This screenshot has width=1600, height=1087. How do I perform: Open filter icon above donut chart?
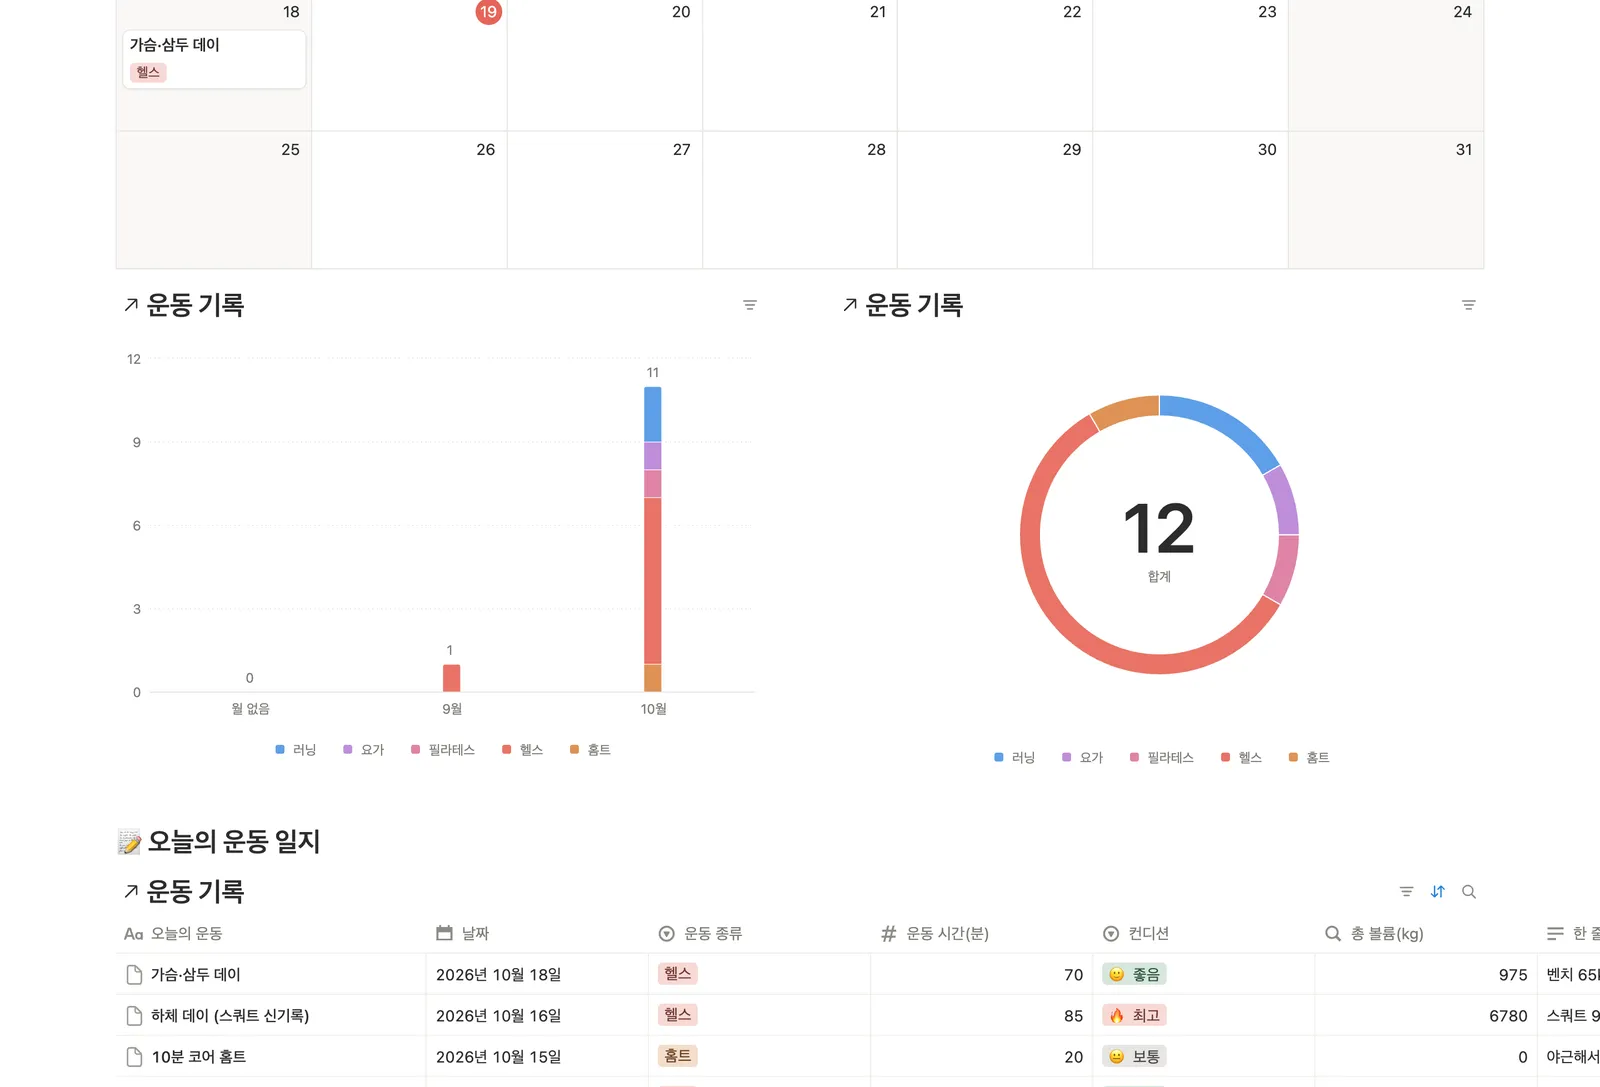(x=1469, y=305)
